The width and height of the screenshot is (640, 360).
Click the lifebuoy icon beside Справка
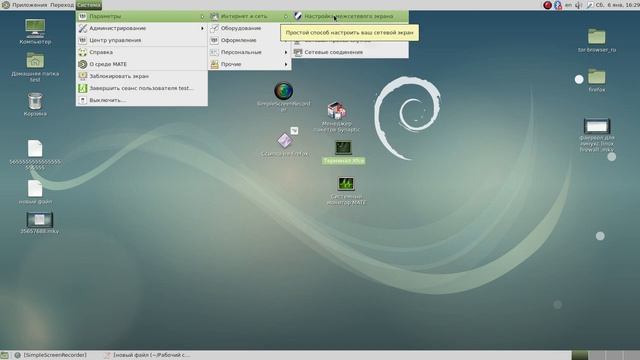click(x=83, y=52)
